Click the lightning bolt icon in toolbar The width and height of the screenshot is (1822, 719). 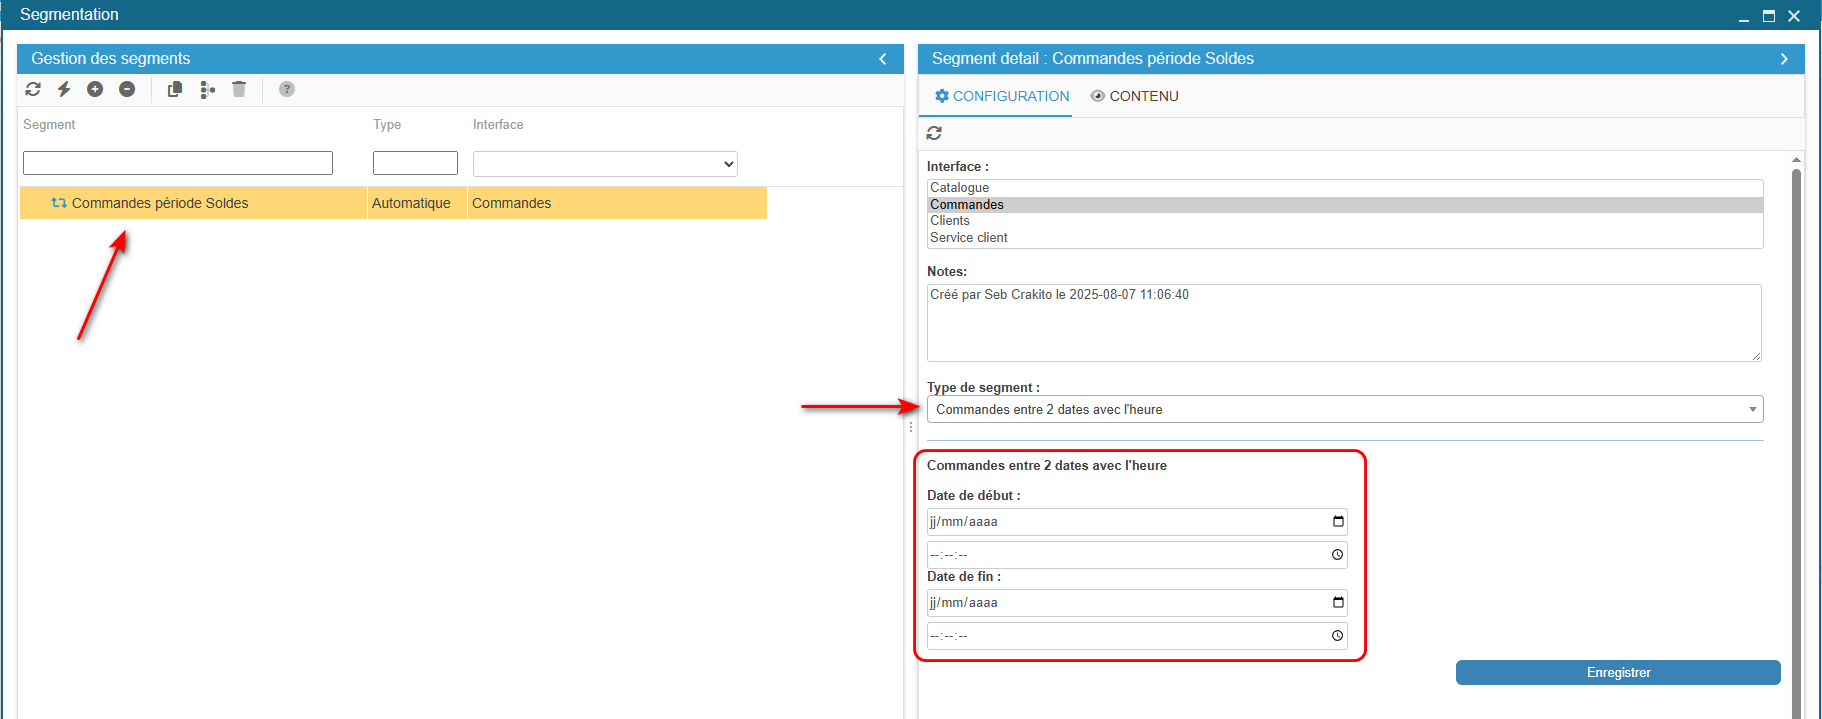64,89
